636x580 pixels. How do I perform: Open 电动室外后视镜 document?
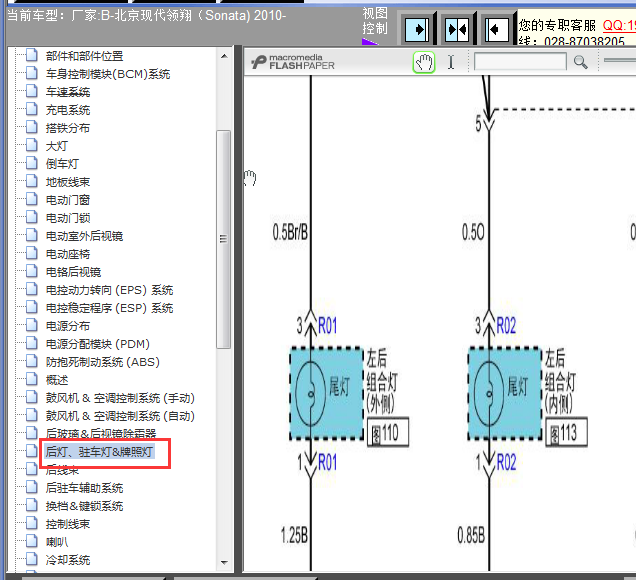tap(84, 236)
